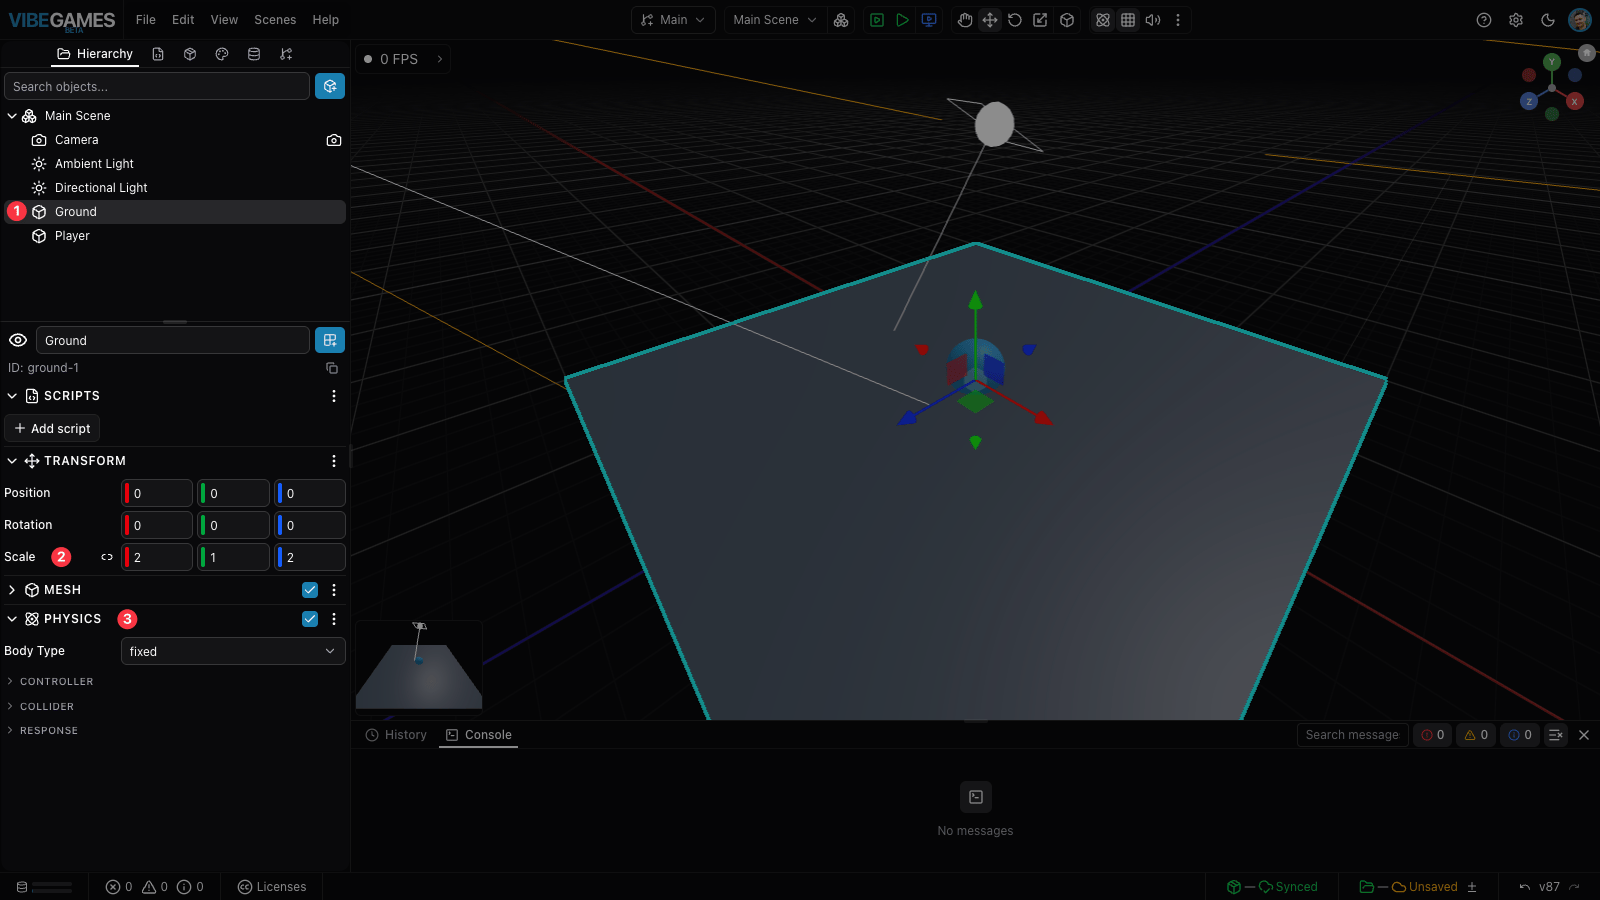1600x900 pixels.
Task: Select the Player object in hierarchy
Action: pos(175,236)
